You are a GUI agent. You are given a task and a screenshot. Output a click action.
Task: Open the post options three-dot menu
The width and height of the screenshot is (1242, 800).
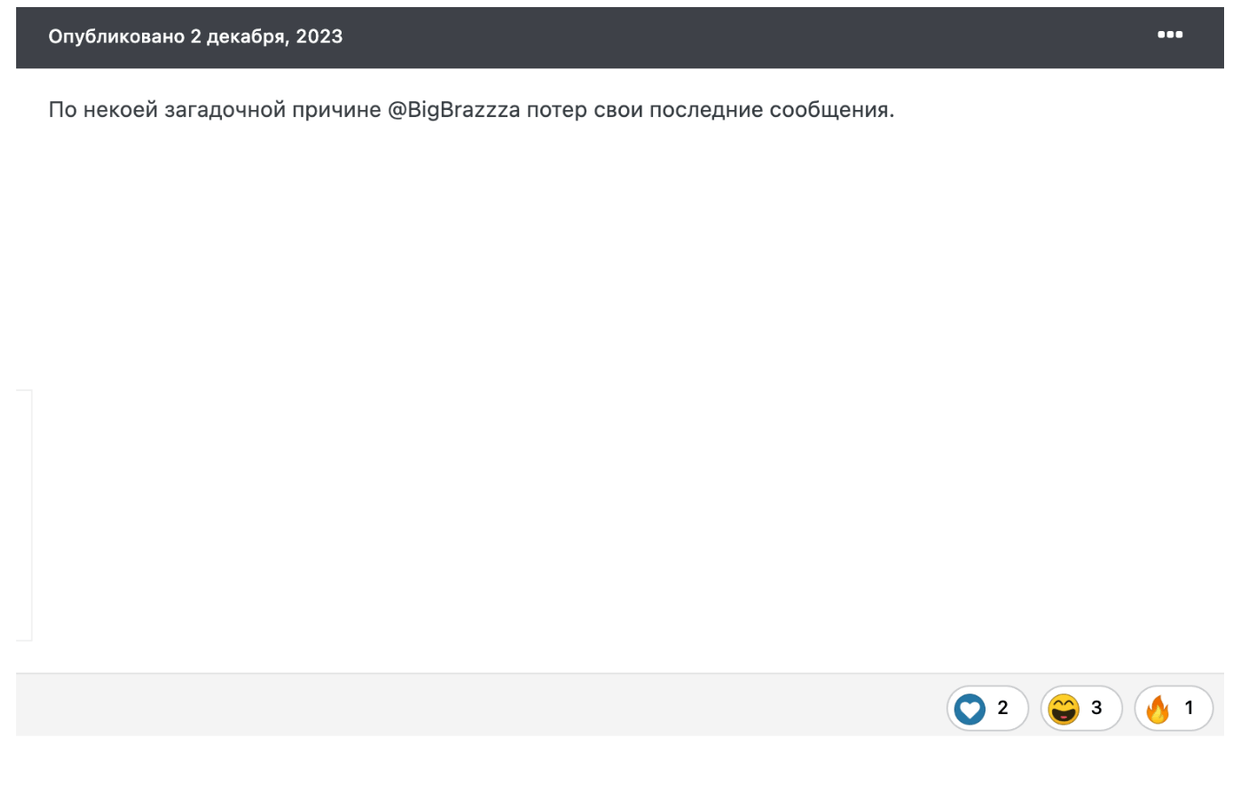[x=1170, y=35]
